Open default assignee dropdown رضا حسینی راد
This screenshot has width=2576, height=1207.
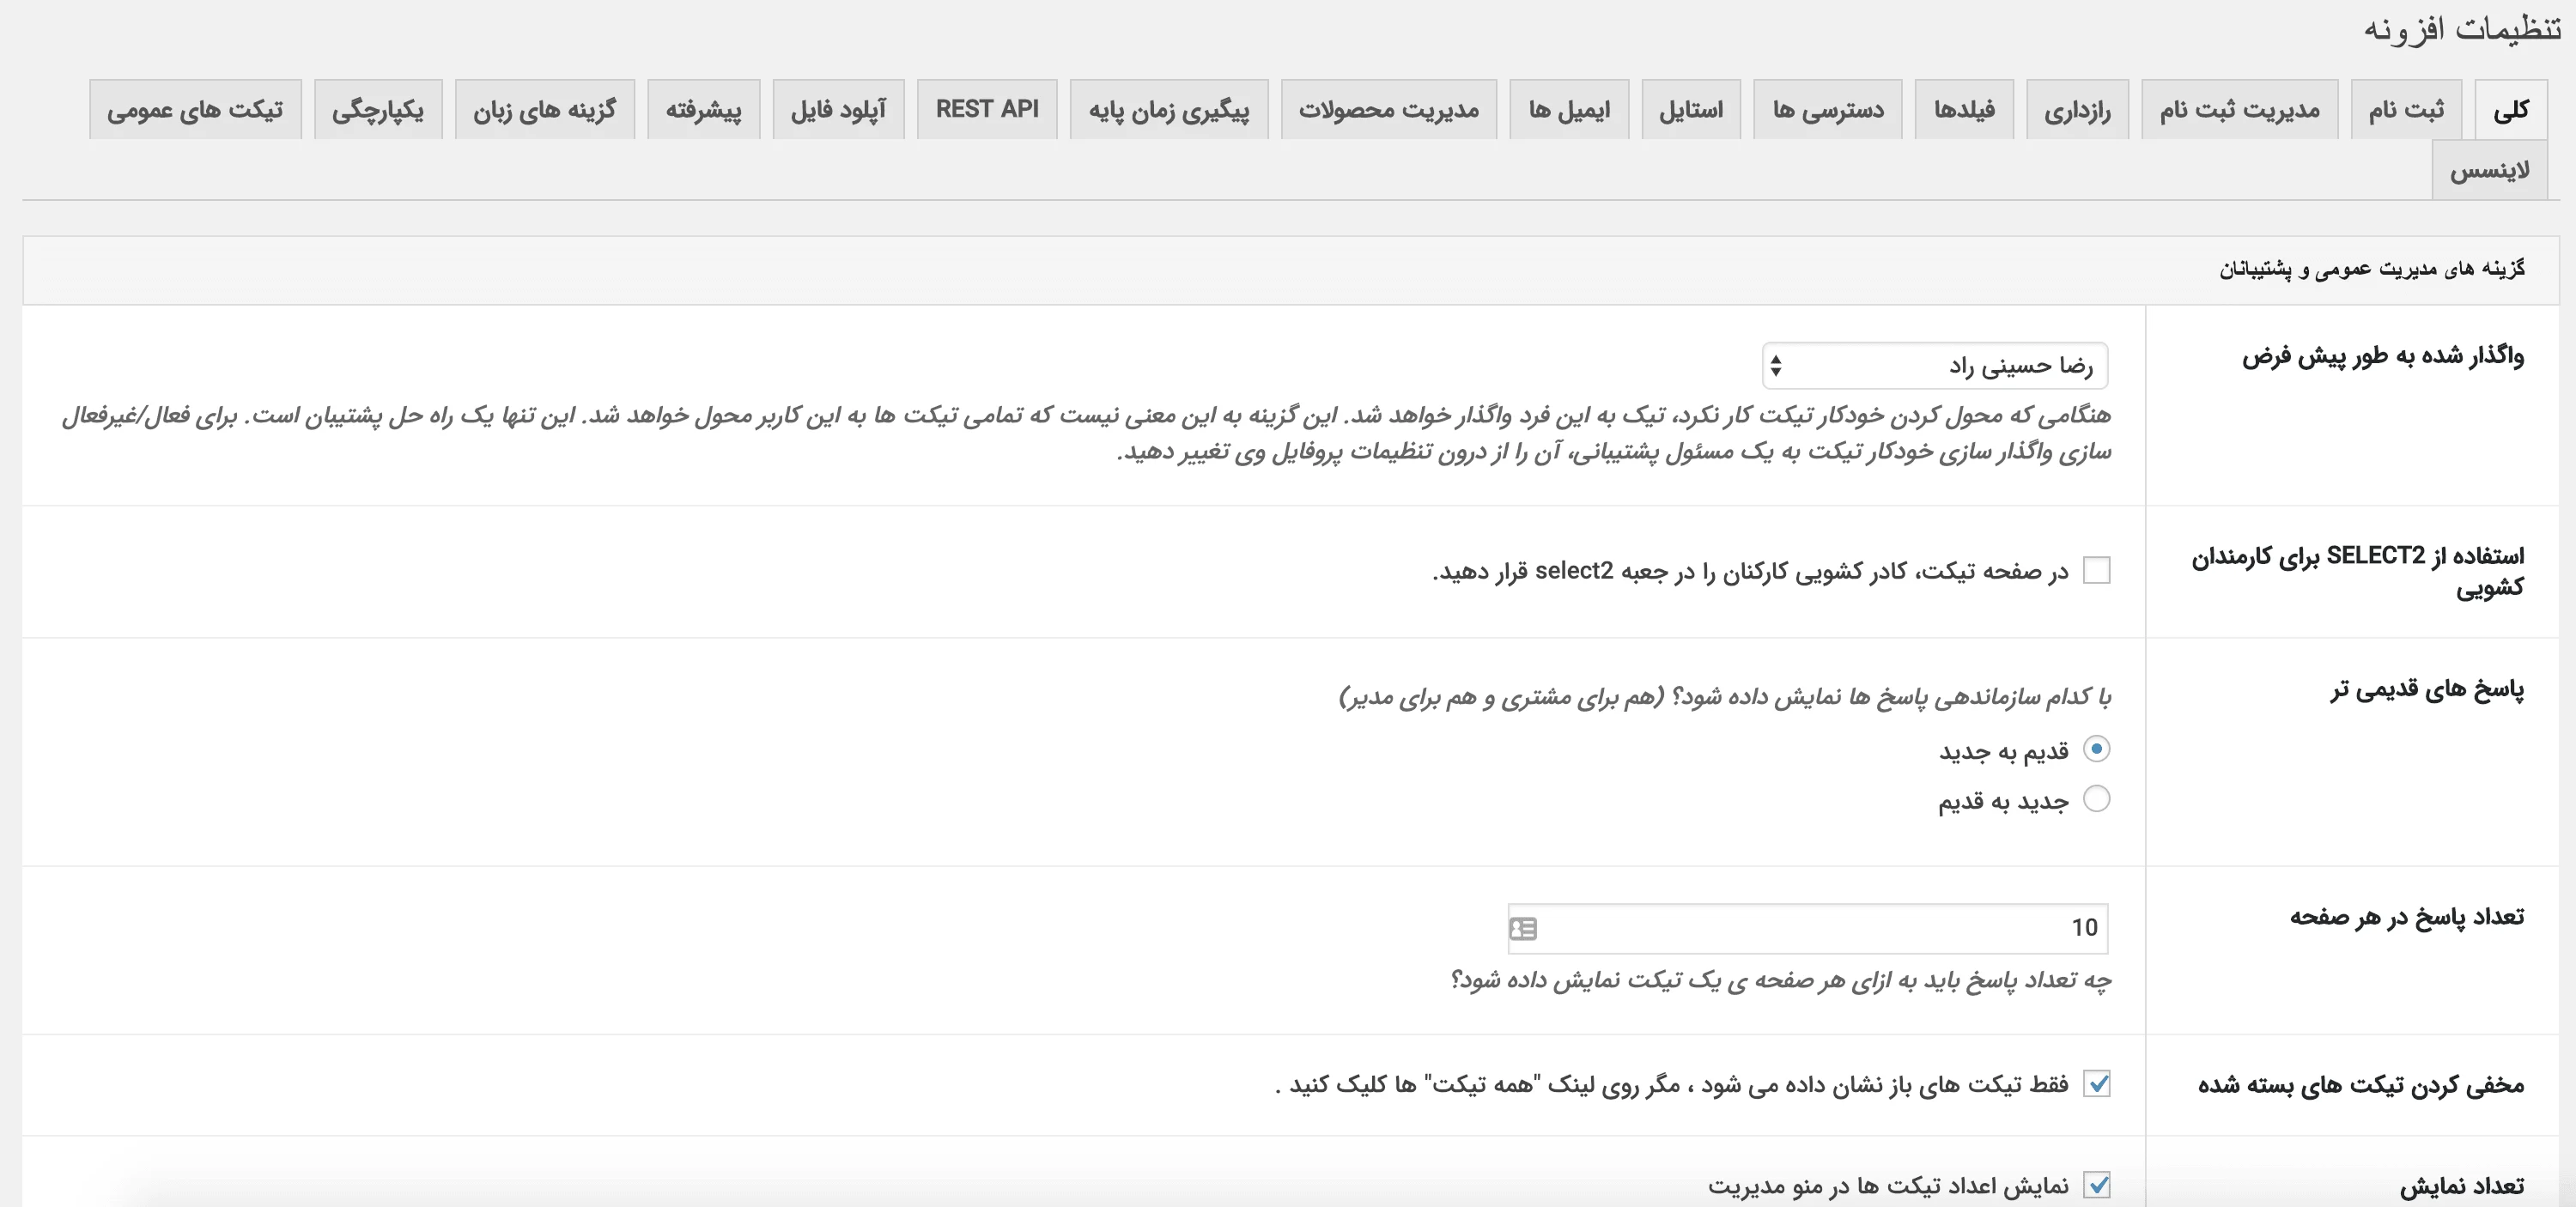pyautogui.click(x=1934, y=366)
